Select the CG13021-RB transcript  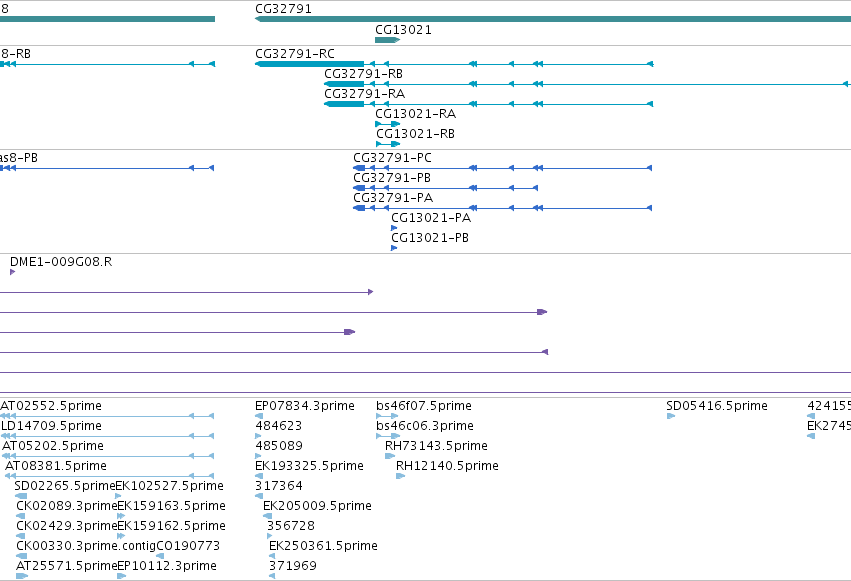(x=388, y=144)
